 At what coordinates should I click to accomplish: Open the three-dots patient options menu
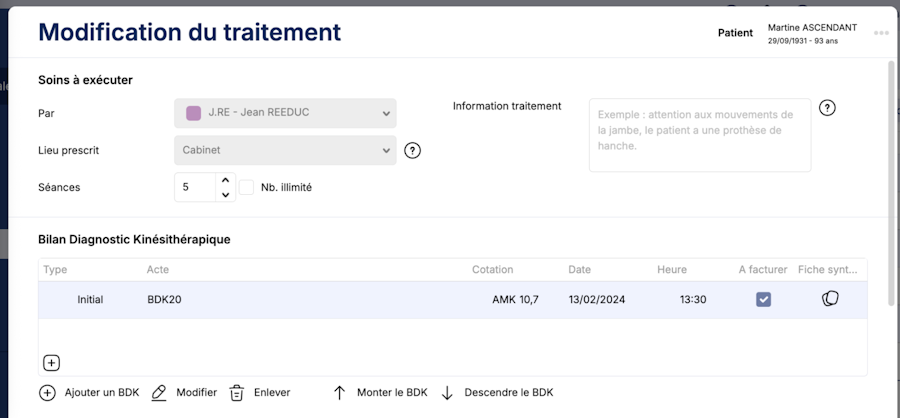(881, 33)
